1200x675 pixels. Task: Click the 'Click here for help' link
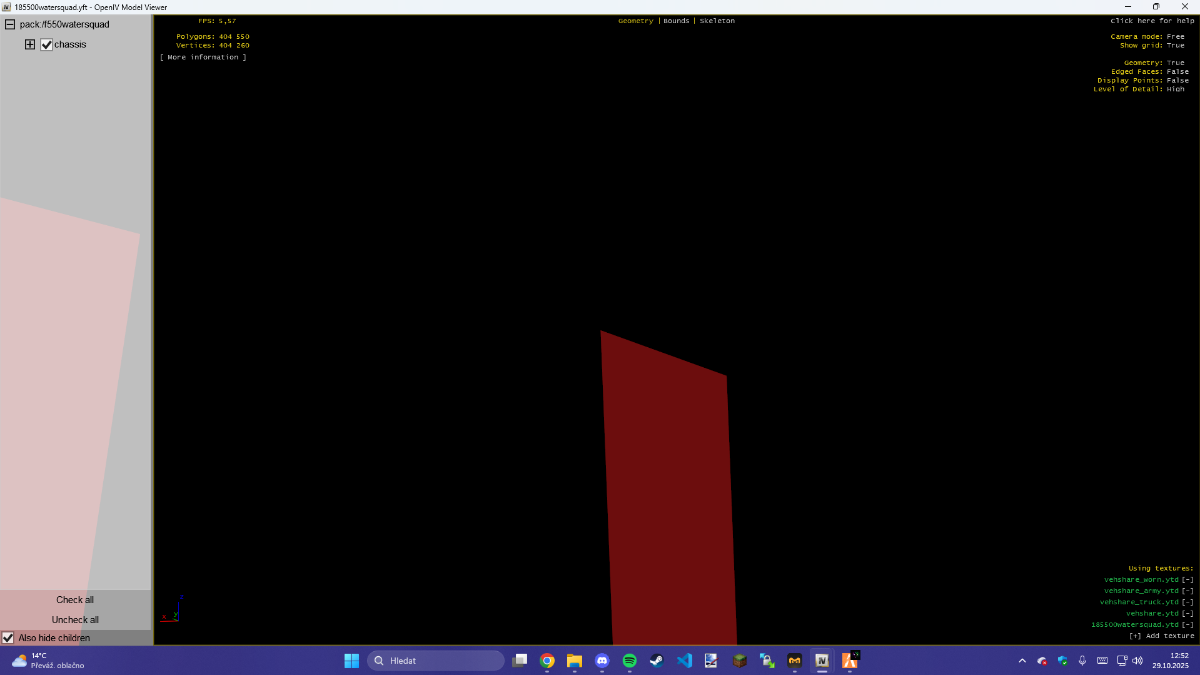pos(1152,21)
